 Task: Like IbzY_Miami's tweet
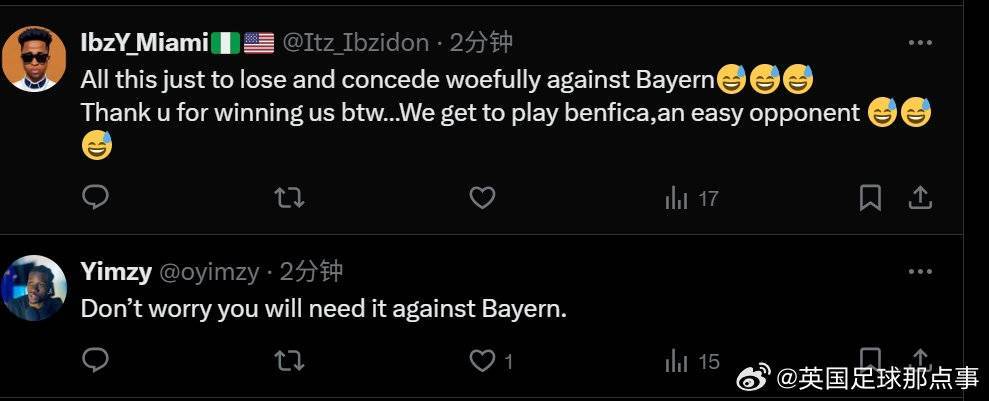click(482, 198)
